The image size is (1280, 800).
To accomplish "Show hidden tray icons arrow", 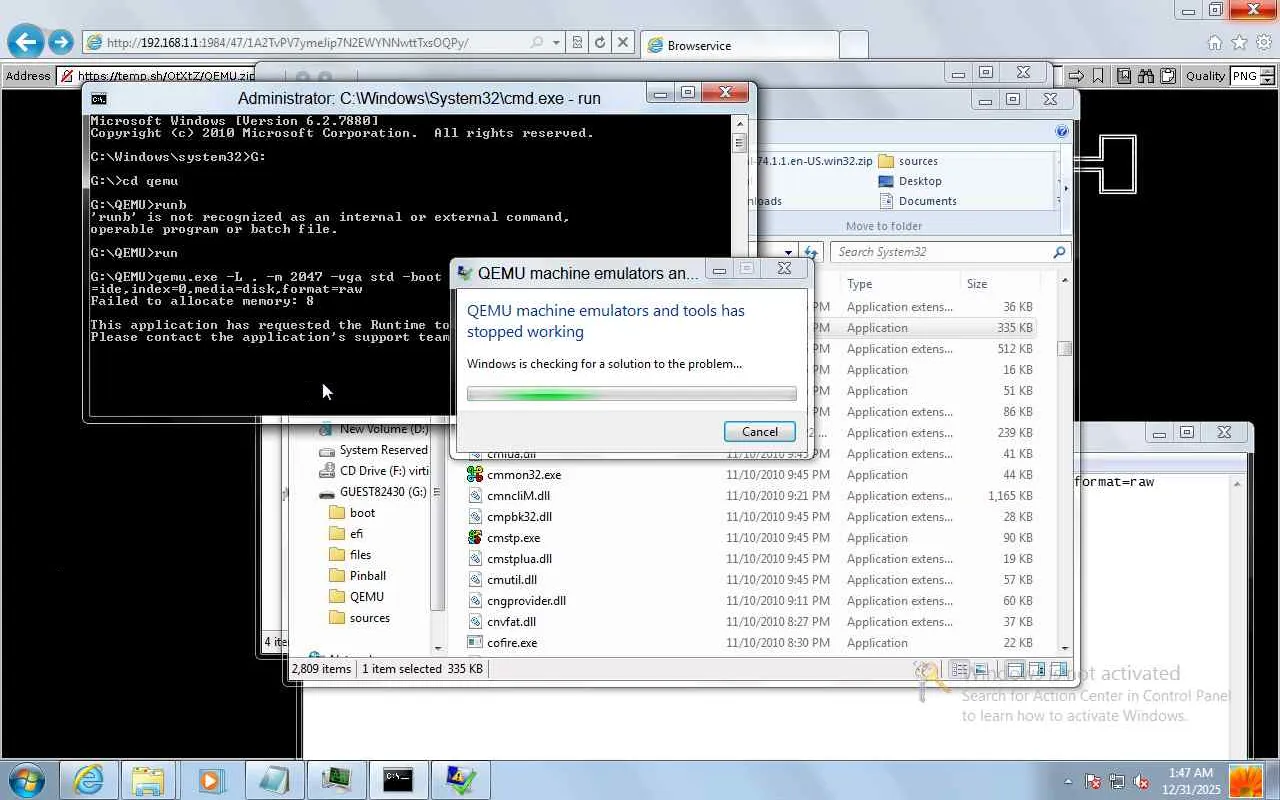I will tap(1068, 782).
